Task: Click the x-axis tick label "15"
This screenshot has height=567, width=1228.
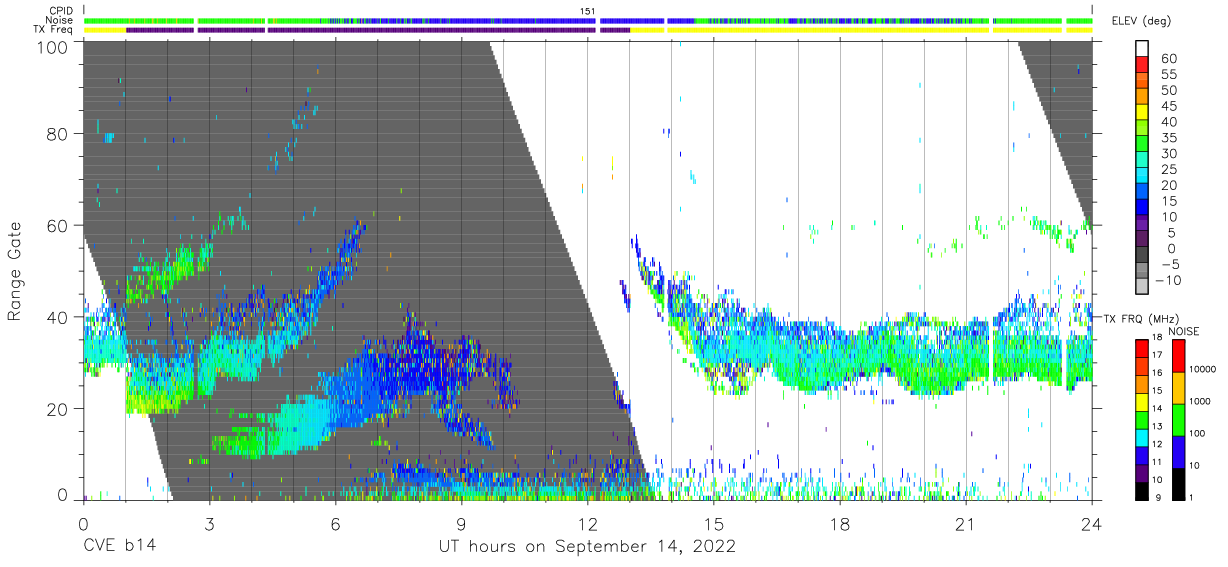Action: (x=714, y=523)
